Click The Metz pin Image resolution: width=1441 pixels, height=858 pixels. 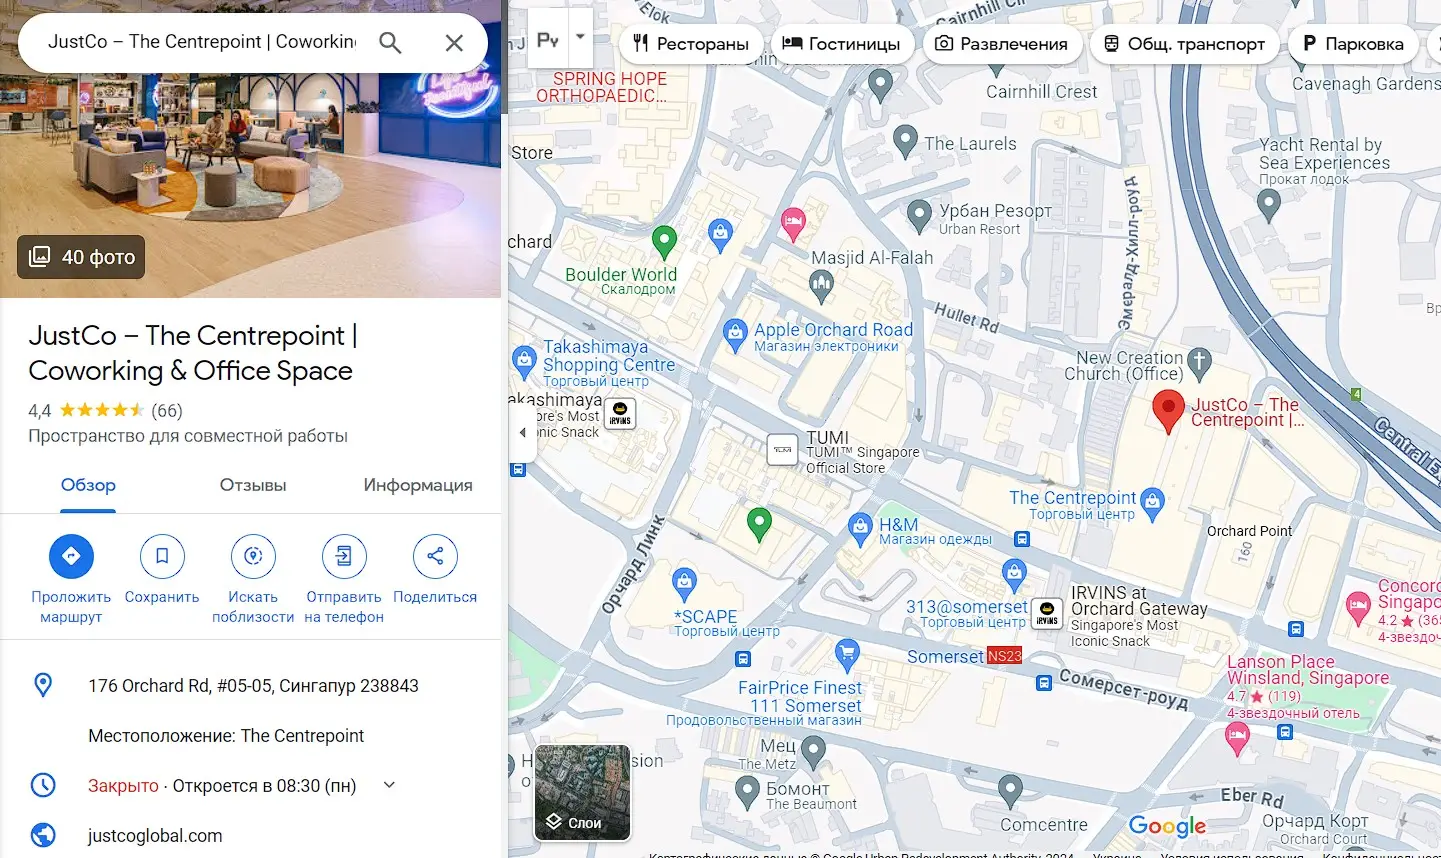click(x=814, y=750)
